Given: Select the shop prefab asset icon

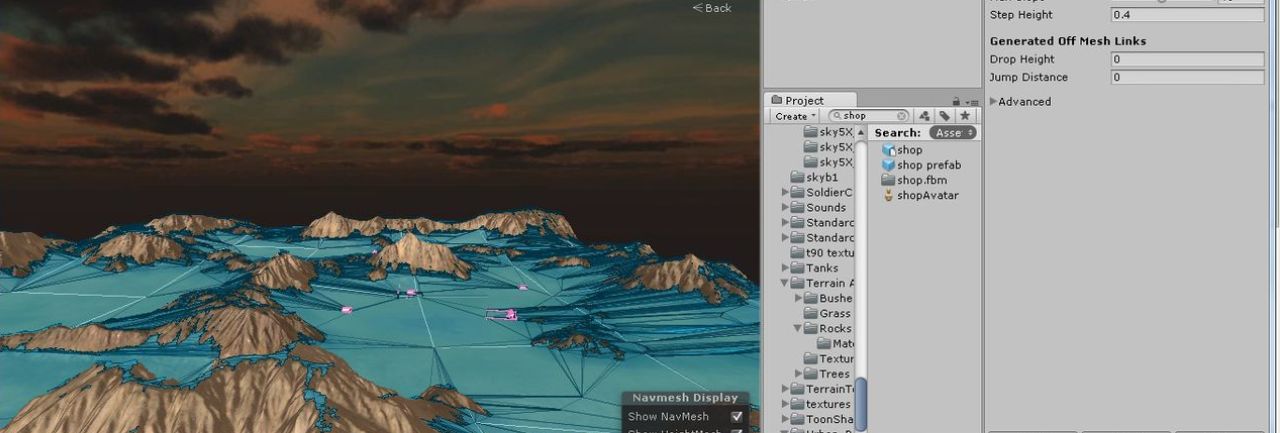Looking at the screenshot, I should coord(888,165).
